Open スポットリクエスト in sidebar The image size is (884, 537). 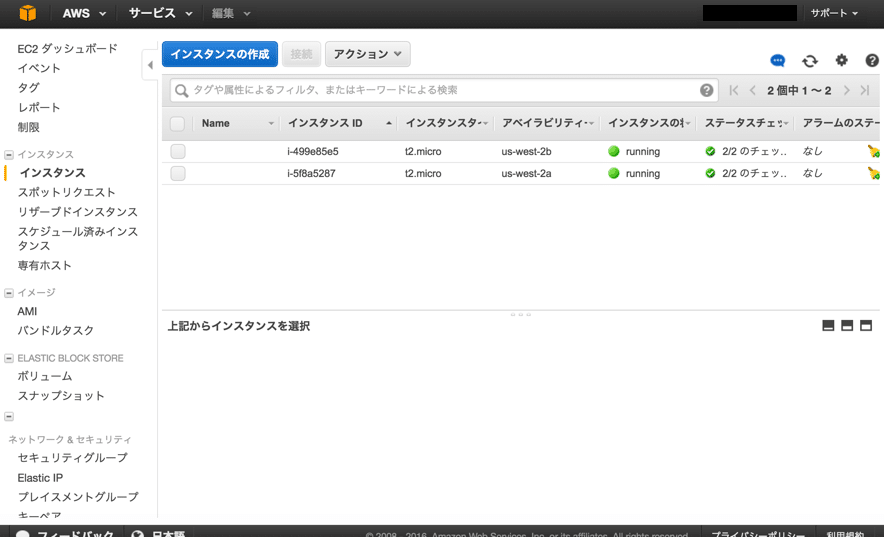(x=67, y=192)
